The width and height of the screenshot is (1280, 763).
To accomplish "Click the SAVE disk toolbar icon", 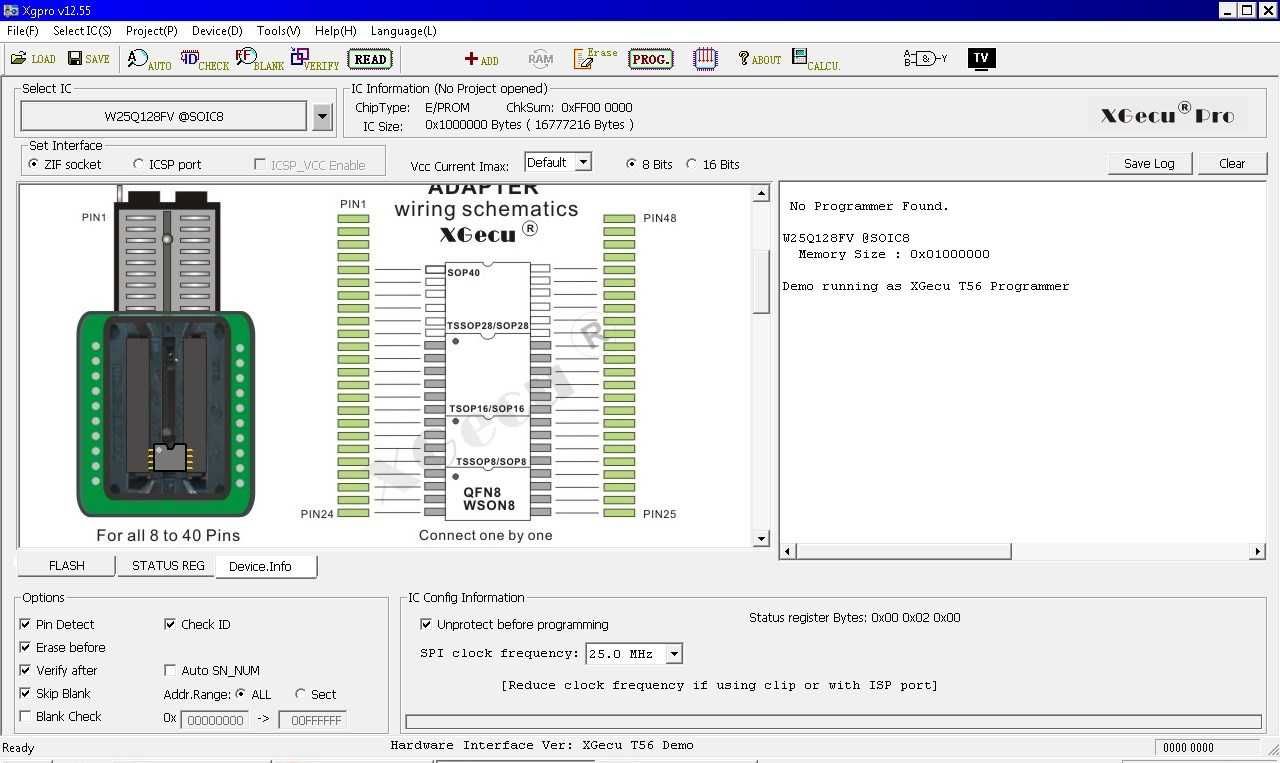I will pyautogui.click(x=89, y=59).
